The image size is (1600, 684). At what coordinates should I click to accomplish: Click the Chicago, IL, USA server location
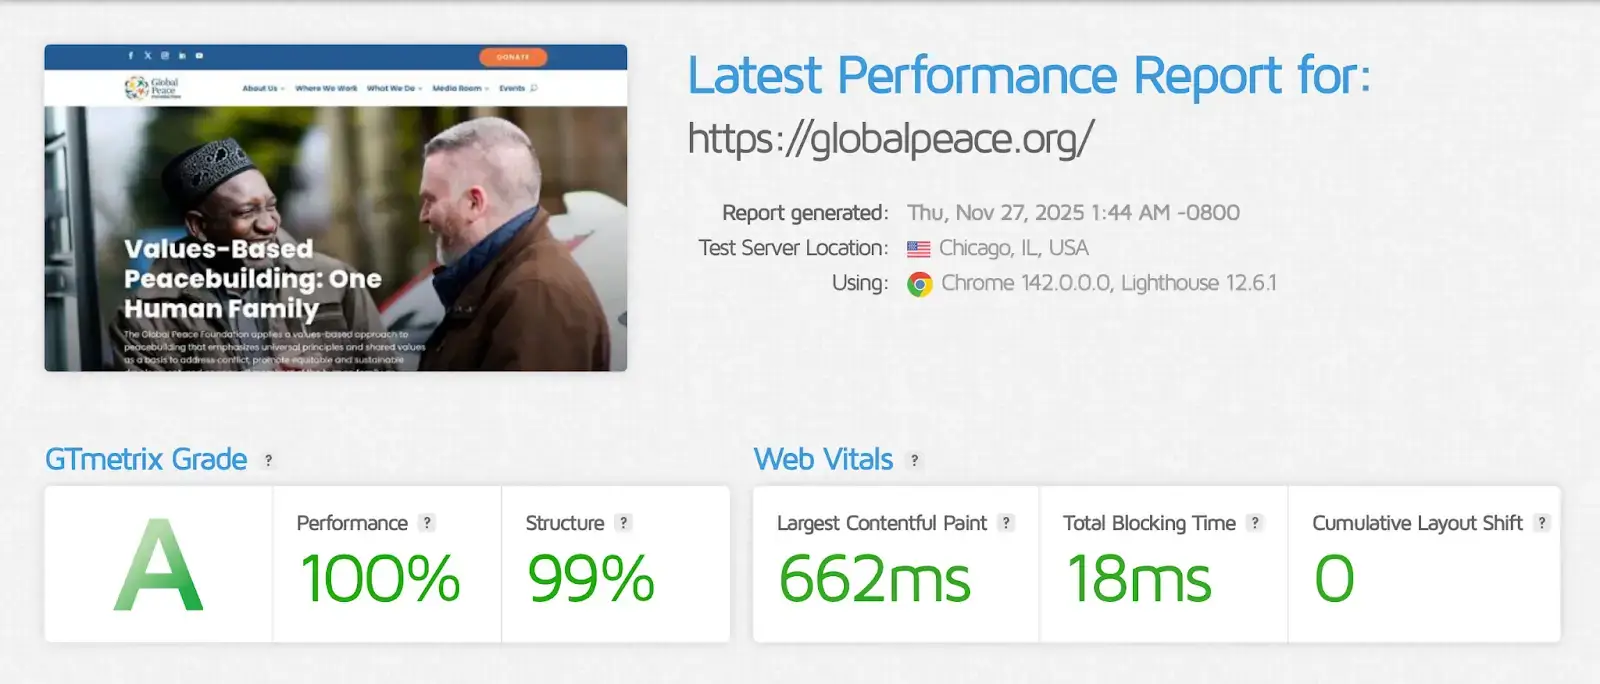[x=1013, y=248]
